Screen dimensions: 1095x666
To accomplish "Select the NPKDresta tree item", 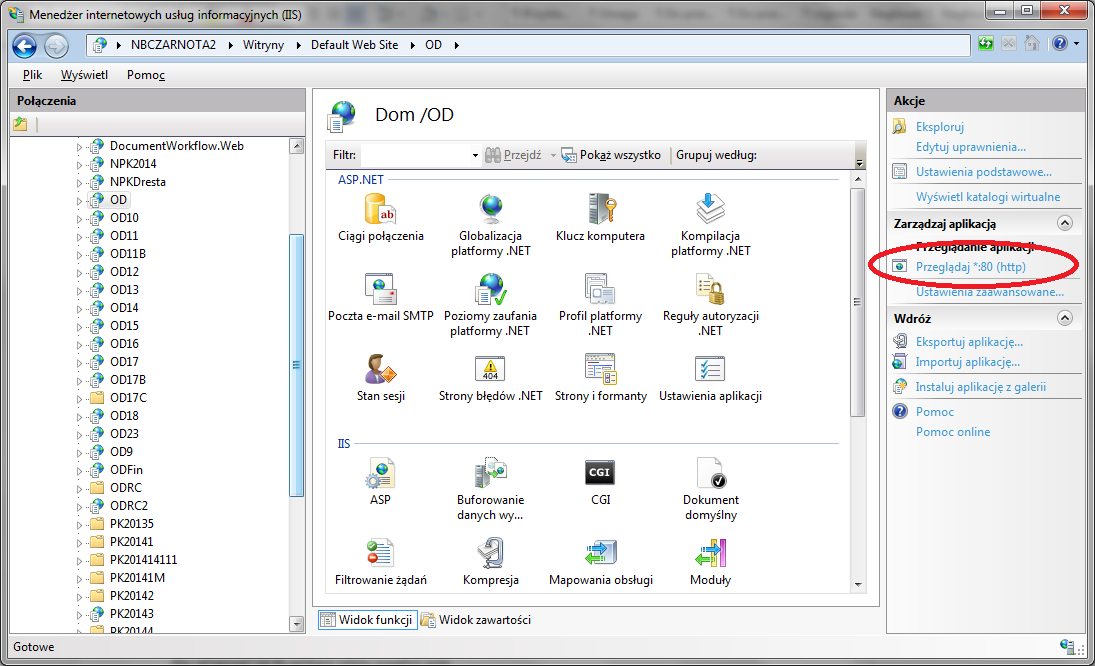I will 138,182.
